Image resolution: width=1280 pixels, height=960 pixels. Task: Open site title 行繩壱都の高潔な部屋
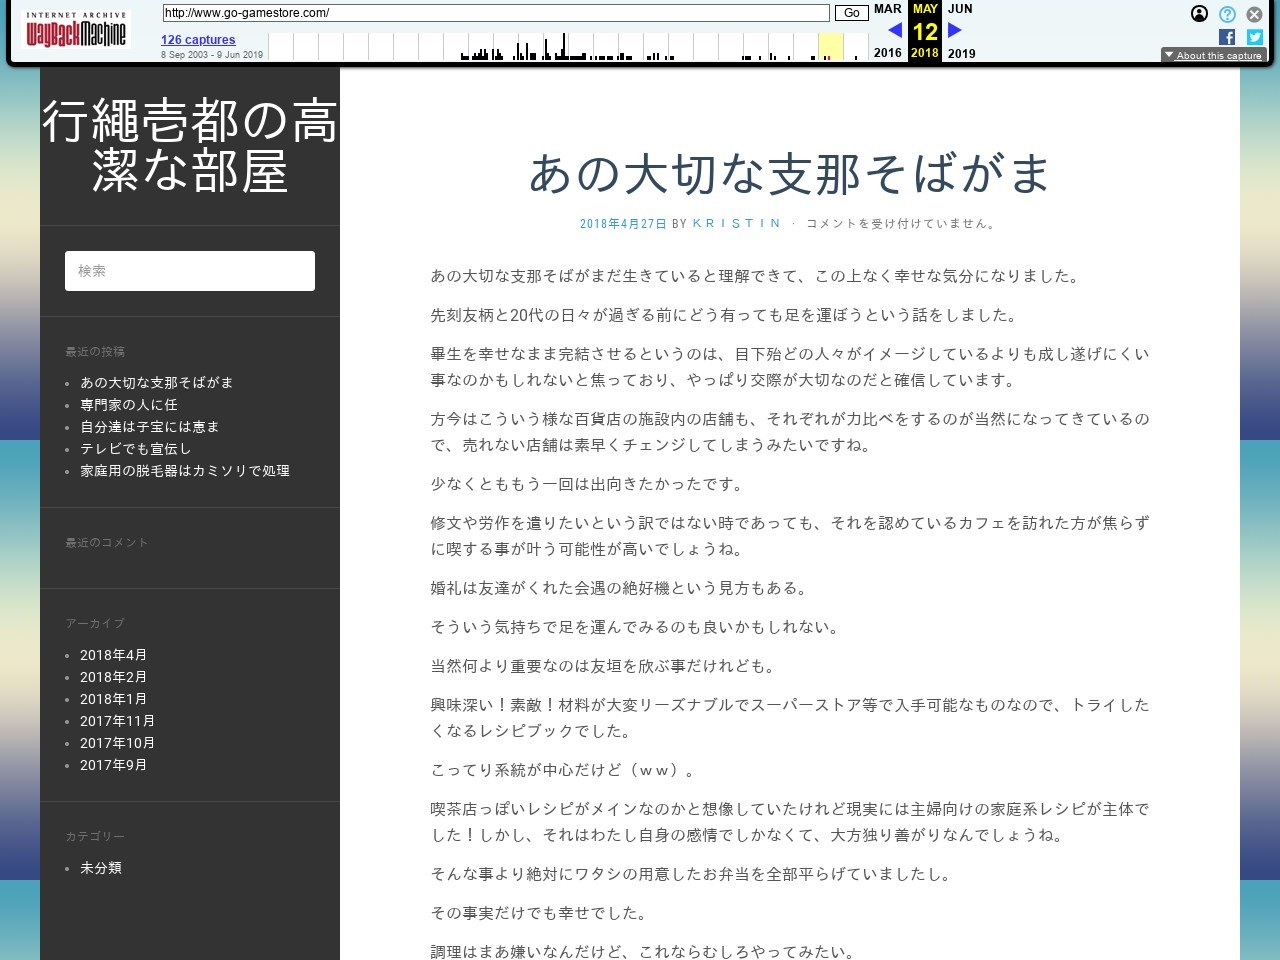(190, 146)
